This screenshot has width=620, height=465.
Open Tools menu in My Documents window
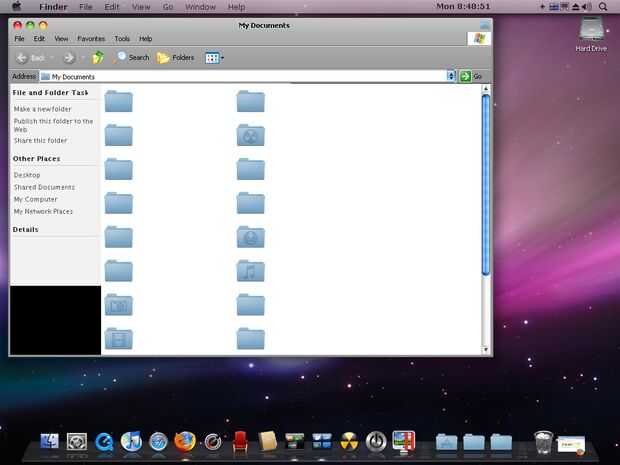tap(122, 39)
